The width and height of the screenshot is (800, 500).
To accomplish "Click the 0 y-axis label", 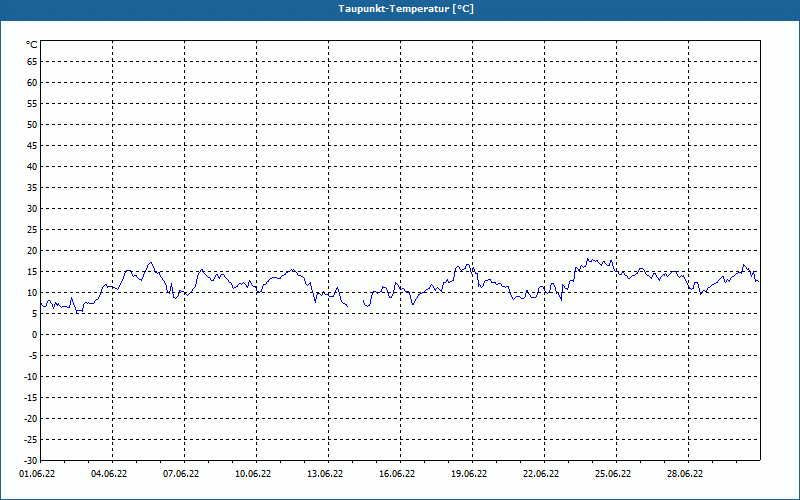I will point(35,335).
